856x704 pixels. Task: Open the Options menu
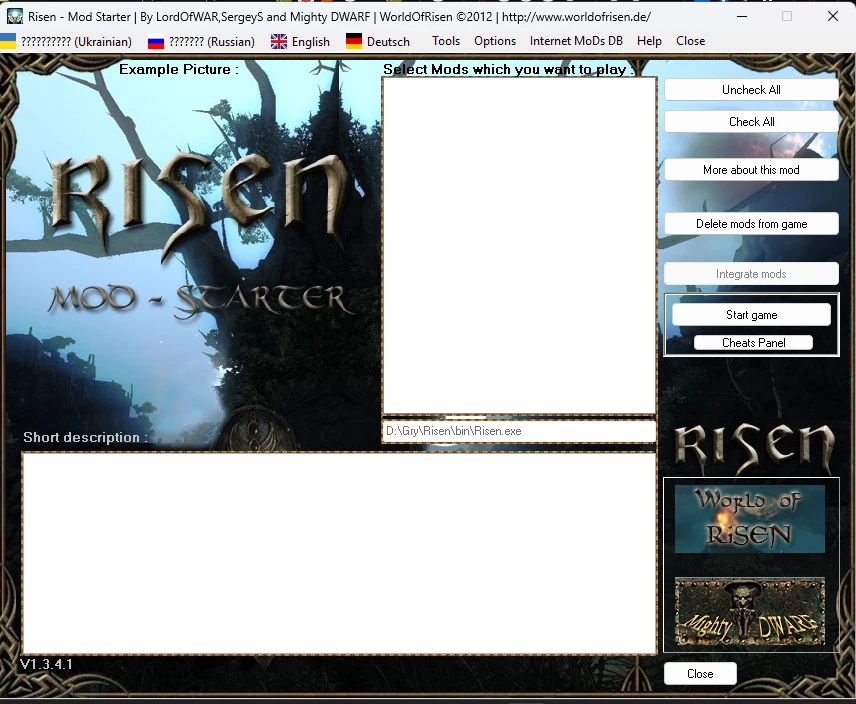click(x=495, y=41)
